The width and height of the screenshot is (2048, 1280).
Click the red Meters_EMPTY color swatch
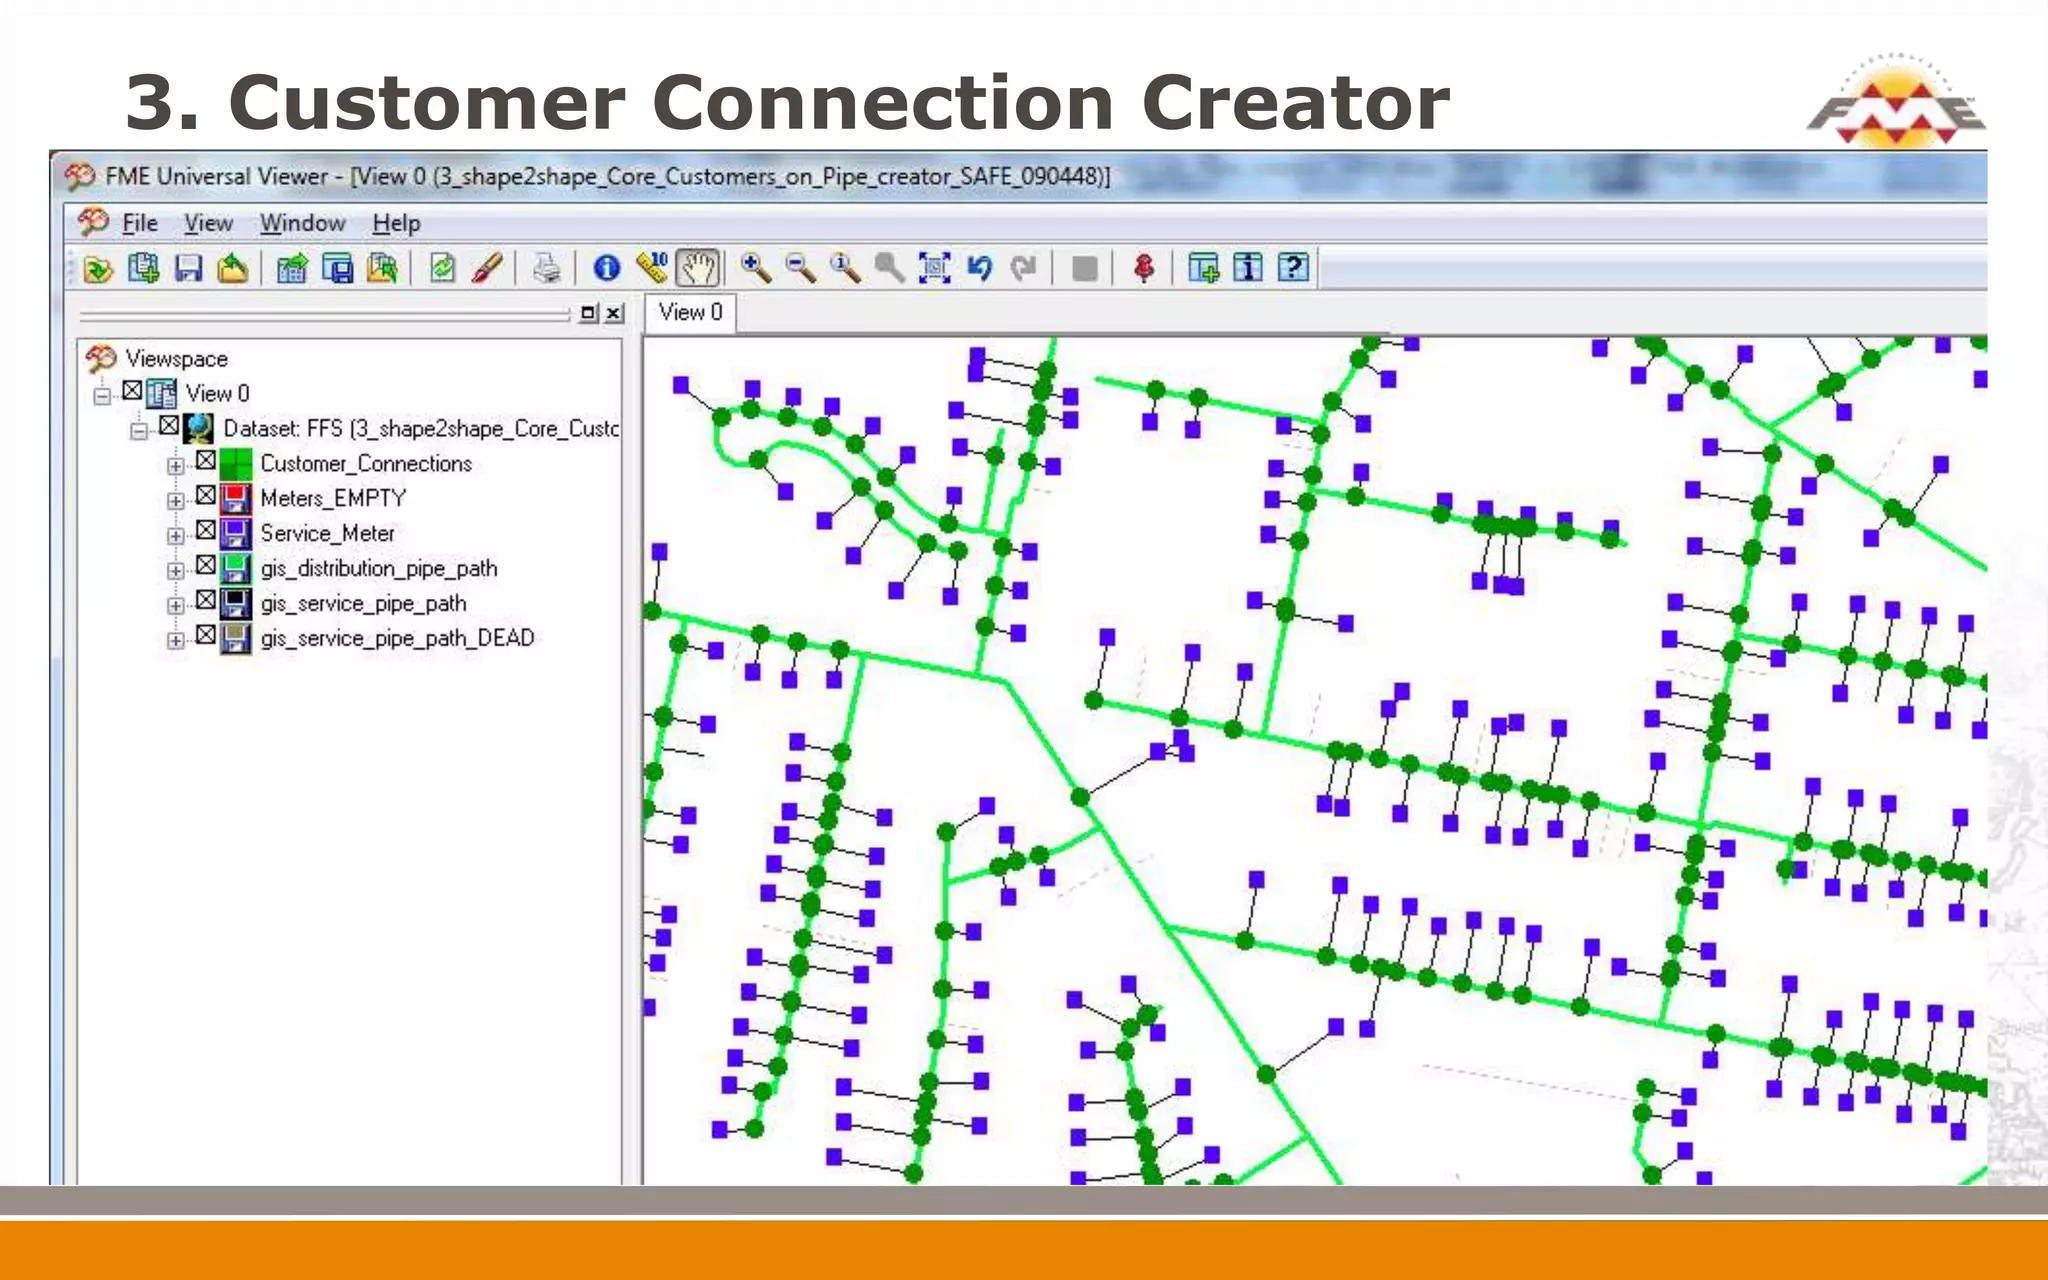coord(236,499)
